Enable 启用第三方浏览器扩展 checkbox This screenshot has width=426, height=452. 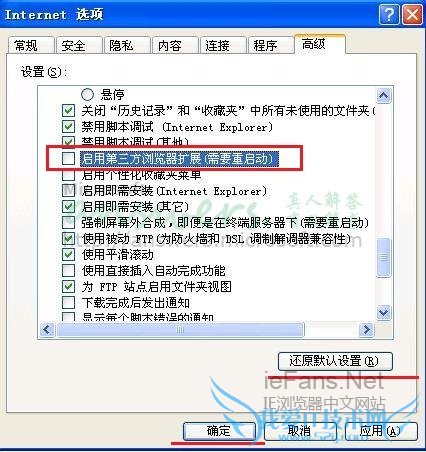68,158
